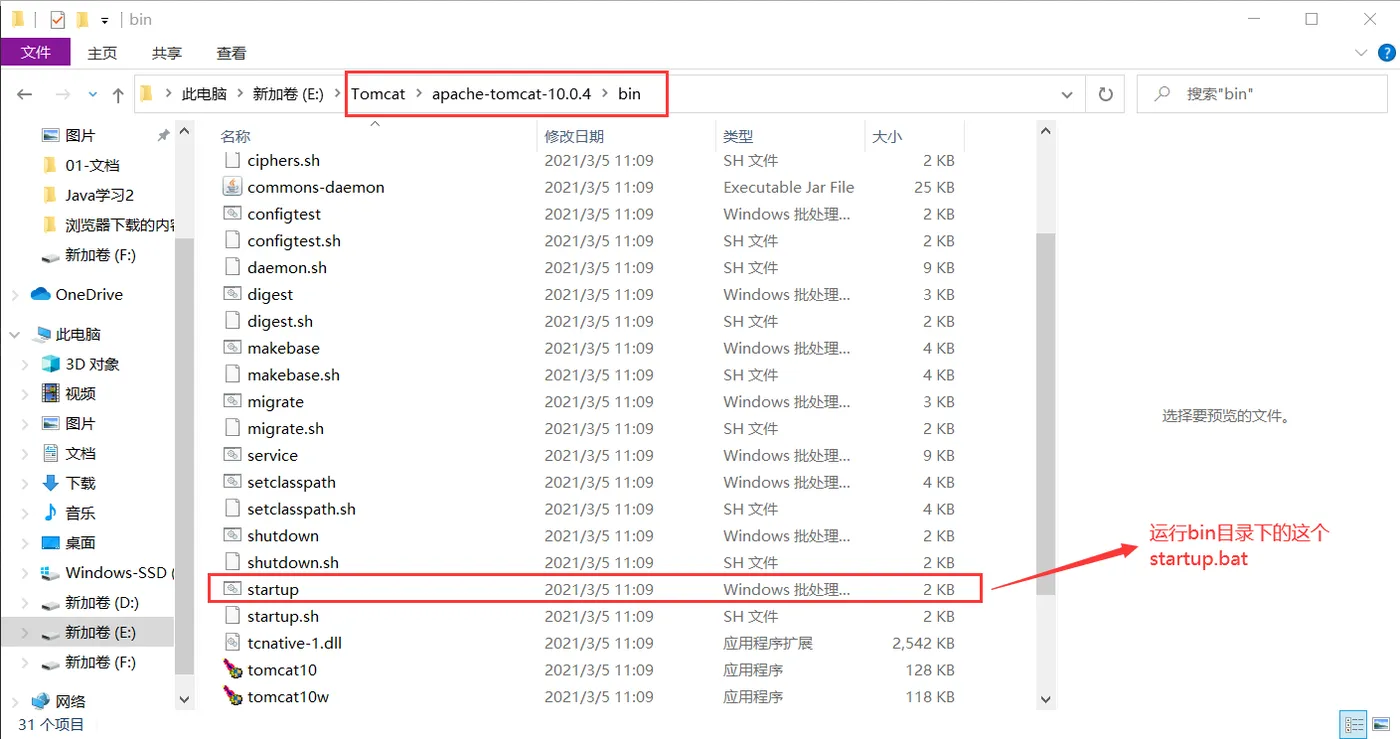
Task: Select the migrate batch file
Action: (275, 402)
